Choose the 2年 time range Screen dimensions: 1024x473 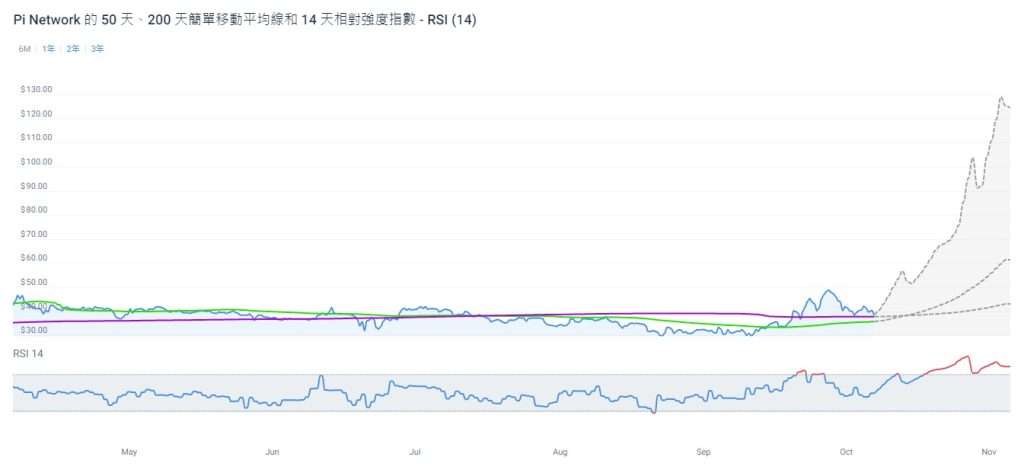coord(72,49)
